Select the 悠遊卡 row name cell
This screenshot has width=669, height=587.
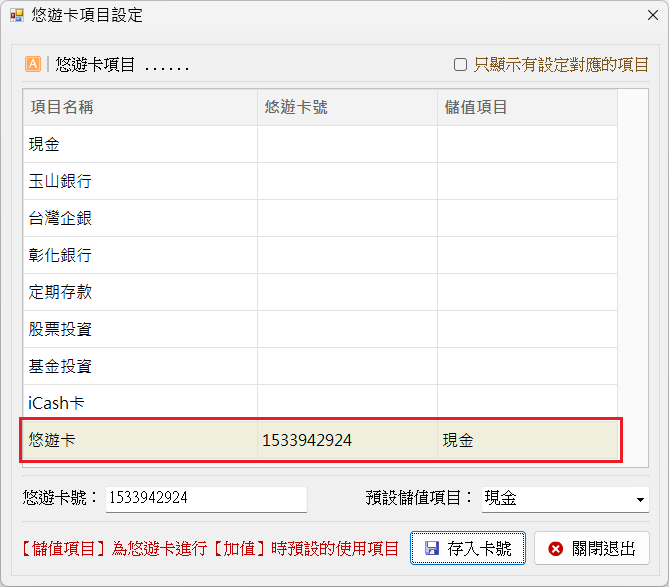[140, 440]
